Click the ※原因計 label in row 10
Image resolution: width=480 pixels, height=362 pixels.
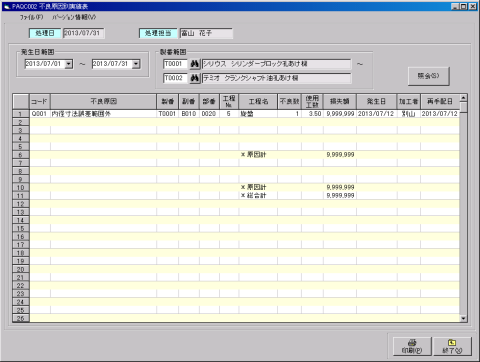coord(254,187)
